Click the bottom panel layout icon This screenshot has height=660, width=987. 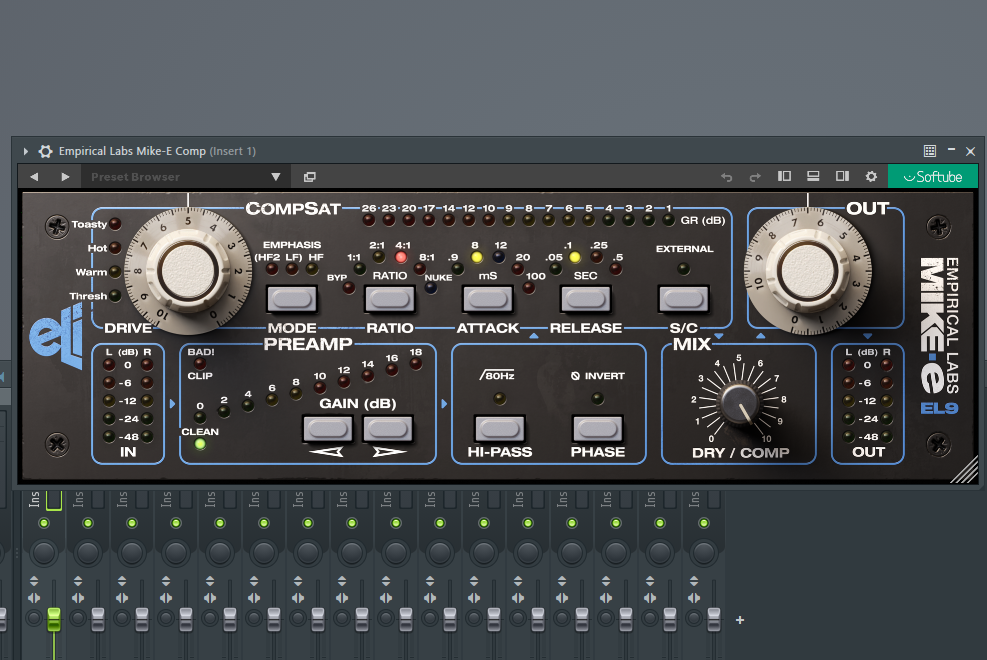[813, 176]
